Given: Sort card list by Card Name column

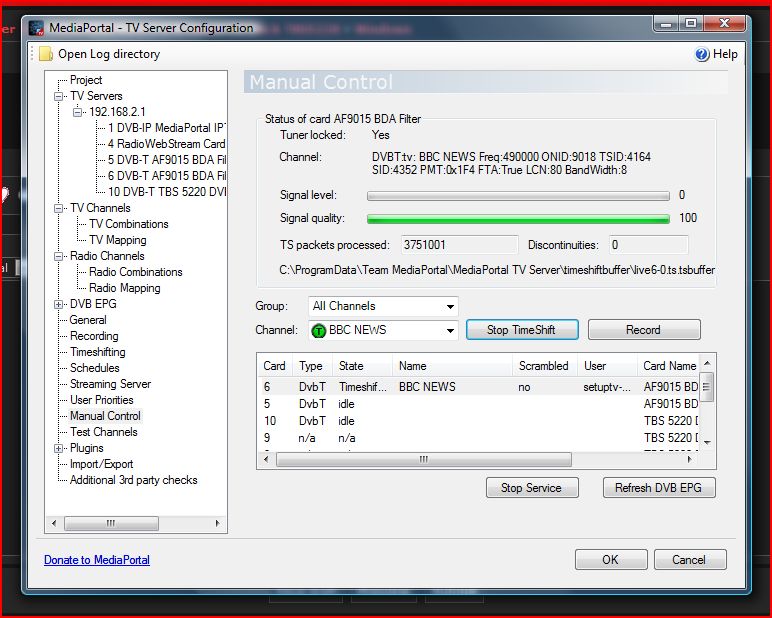Looking at the screenshot, I should pos(668,366).
